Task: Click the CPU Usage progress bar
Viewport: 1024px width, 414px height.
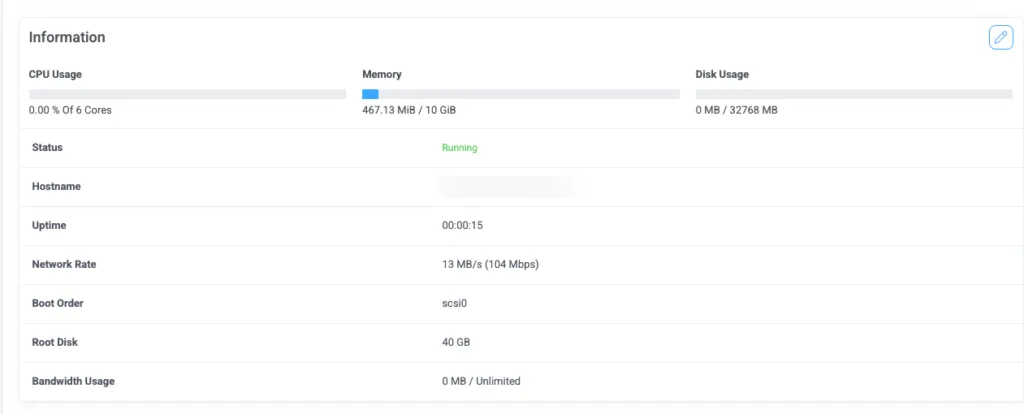Action: click(187, 94)
